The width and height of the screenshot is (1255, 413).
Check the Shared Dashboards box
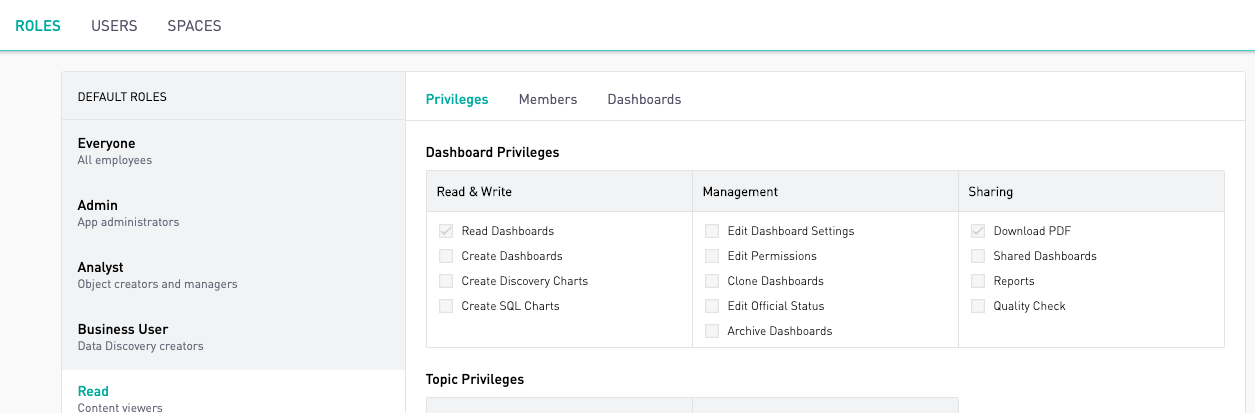(978, 256)
